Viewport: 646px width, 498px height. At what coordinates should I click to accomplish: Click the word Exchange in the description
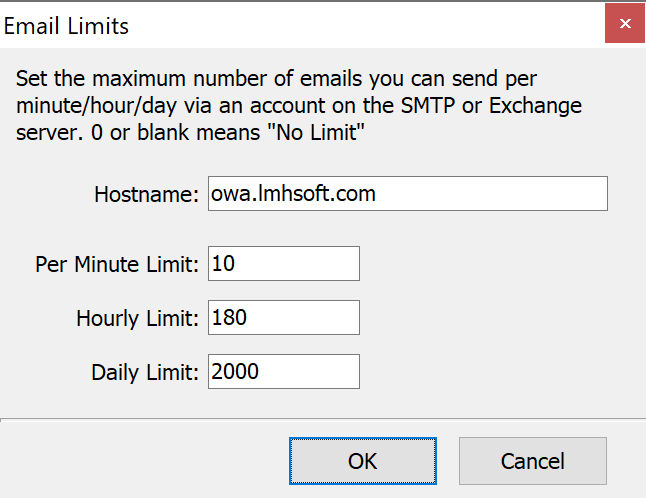(535, 106)
